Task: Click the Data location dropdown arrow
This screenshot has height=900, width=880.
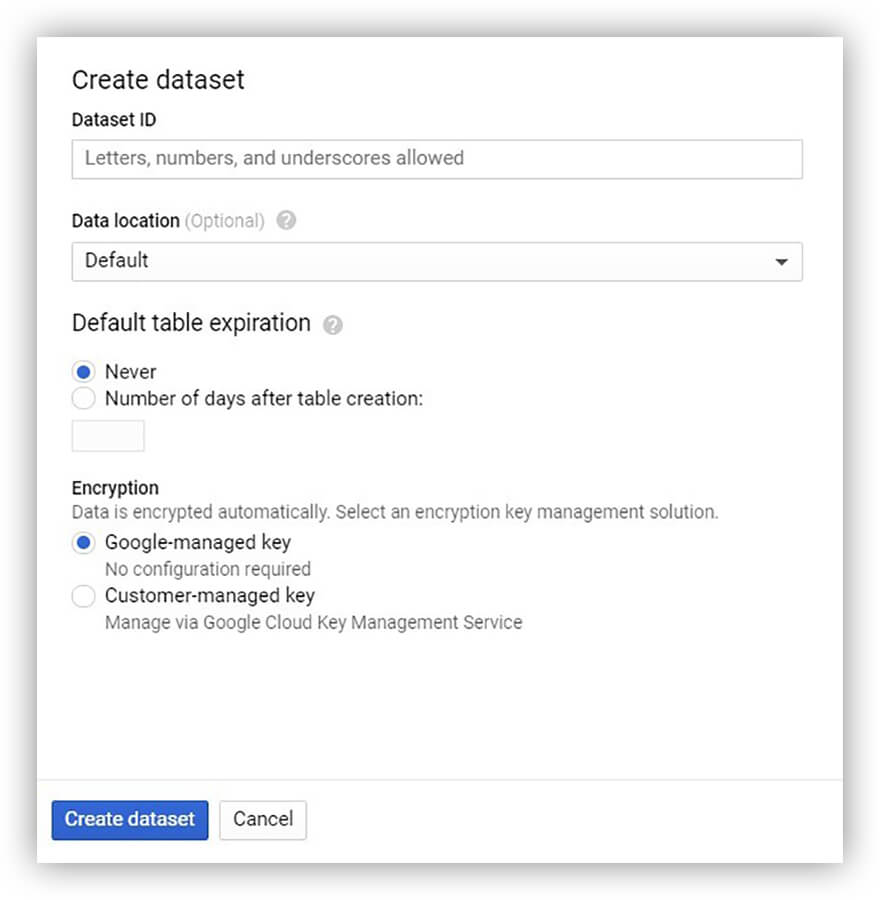Action: [781, 262]
